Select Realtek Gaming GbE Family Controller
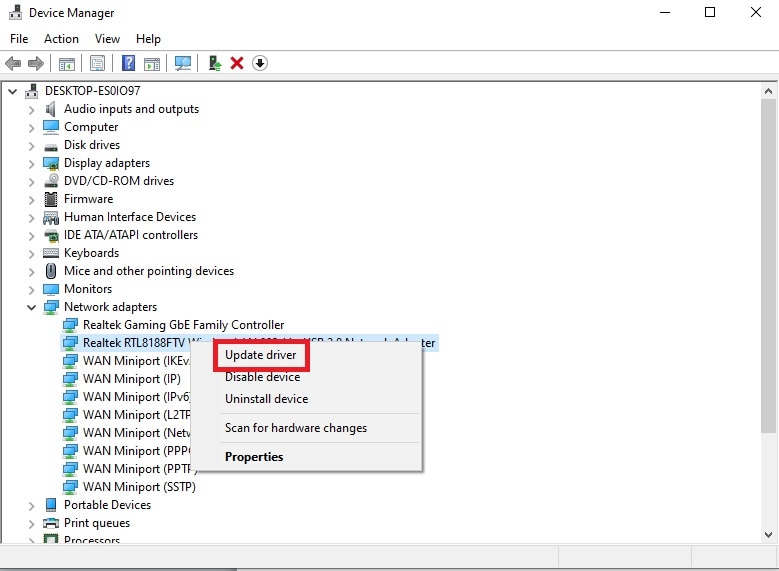The height and width of the screenshot is (571, 779). [183, 325]
